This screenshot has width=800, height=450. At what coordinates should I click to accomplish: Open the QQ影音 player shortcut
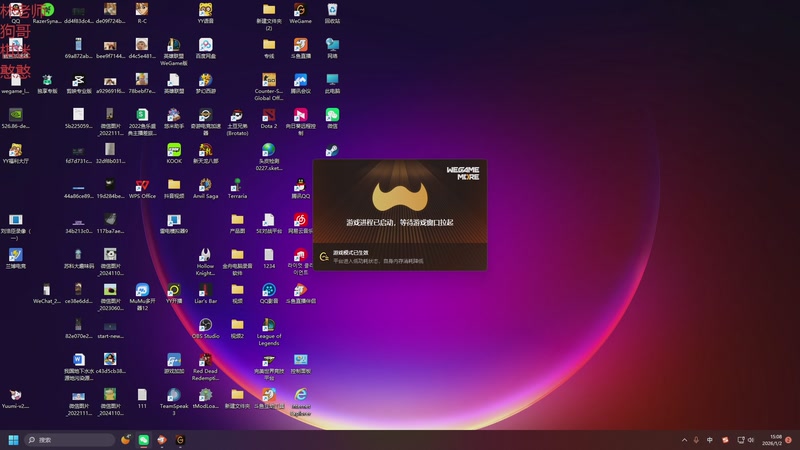[x=269, y=293]
